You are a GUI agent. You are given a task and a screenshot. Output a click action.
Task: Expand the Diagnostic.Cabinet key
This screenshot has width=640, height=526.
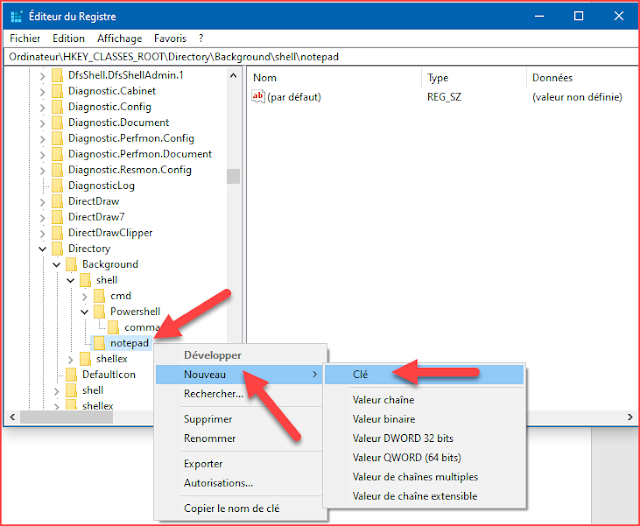pyautogui.click(x=42, y=92)
